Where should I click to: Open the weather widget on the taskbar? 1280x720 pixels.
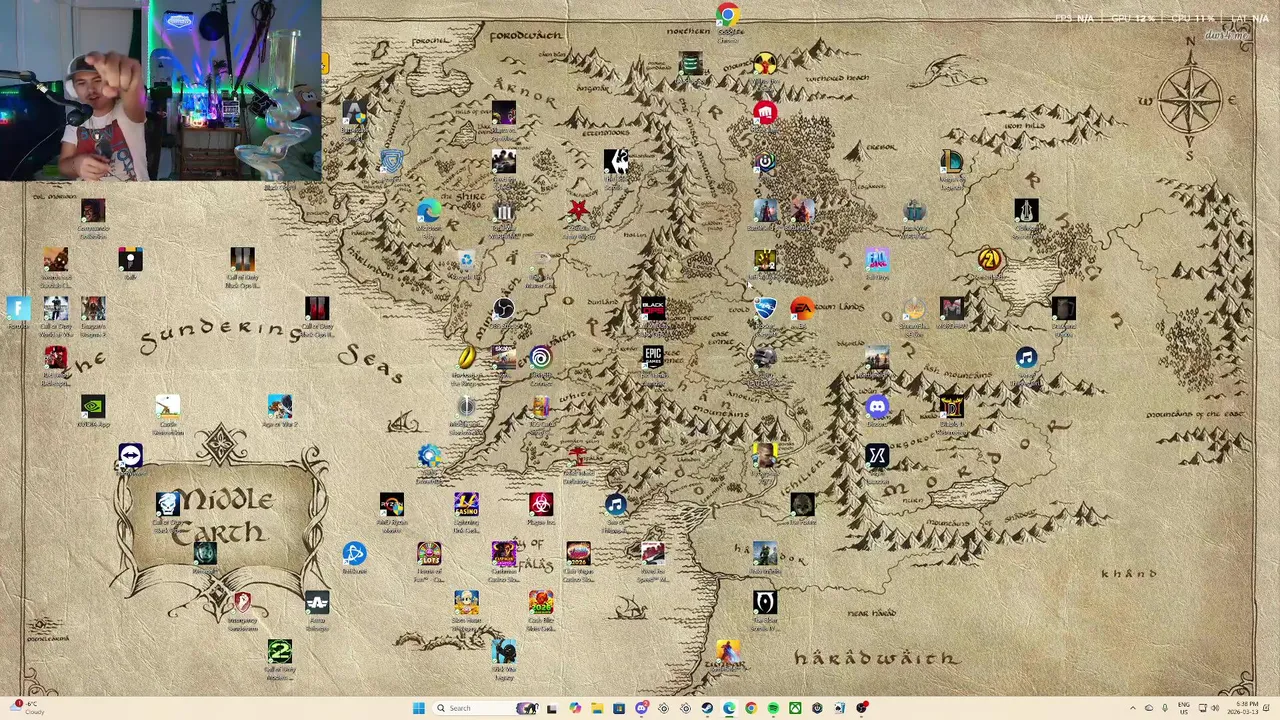coord(27,708)
